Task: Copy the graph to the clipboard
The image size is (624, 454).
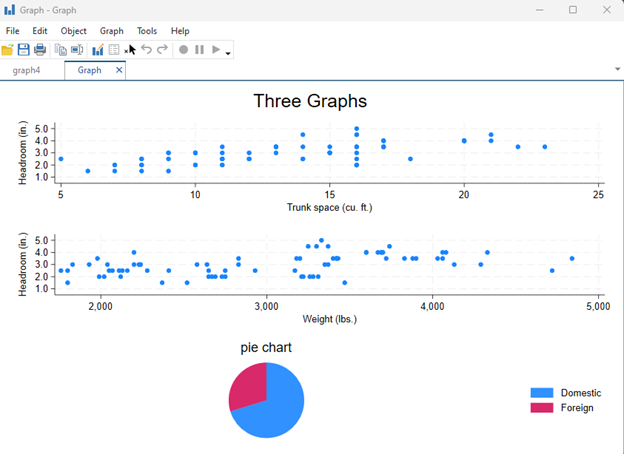Action: pos(60,50)
